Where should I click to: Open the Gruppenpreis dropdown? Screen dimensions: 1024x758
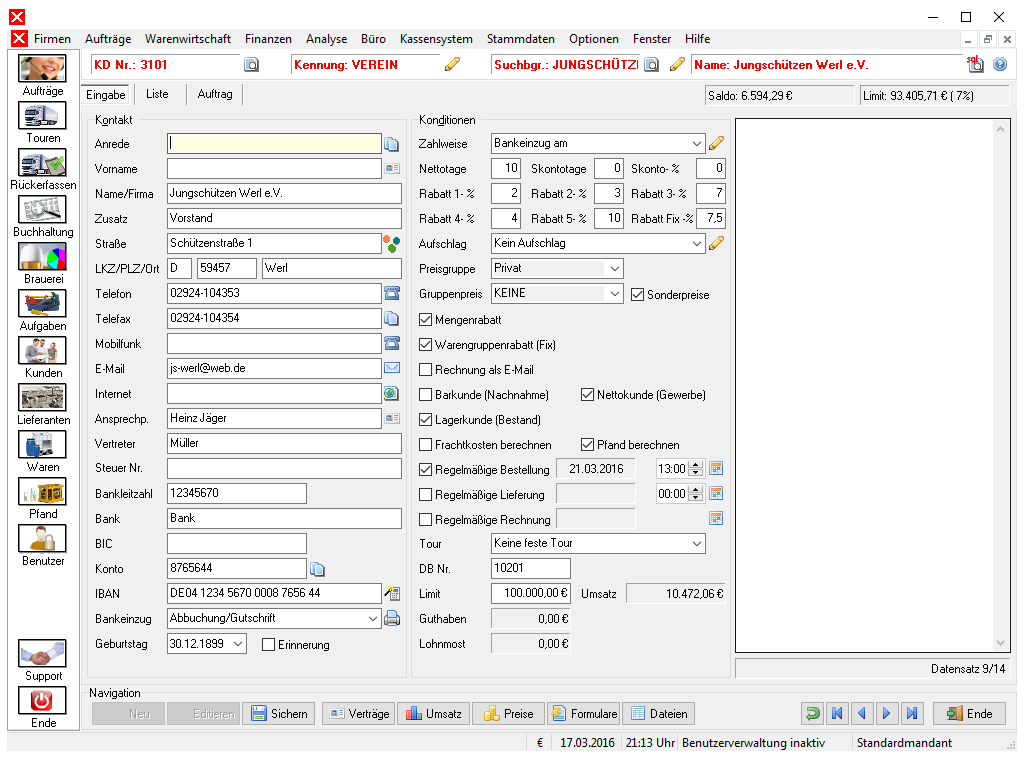tap(615, 293)
